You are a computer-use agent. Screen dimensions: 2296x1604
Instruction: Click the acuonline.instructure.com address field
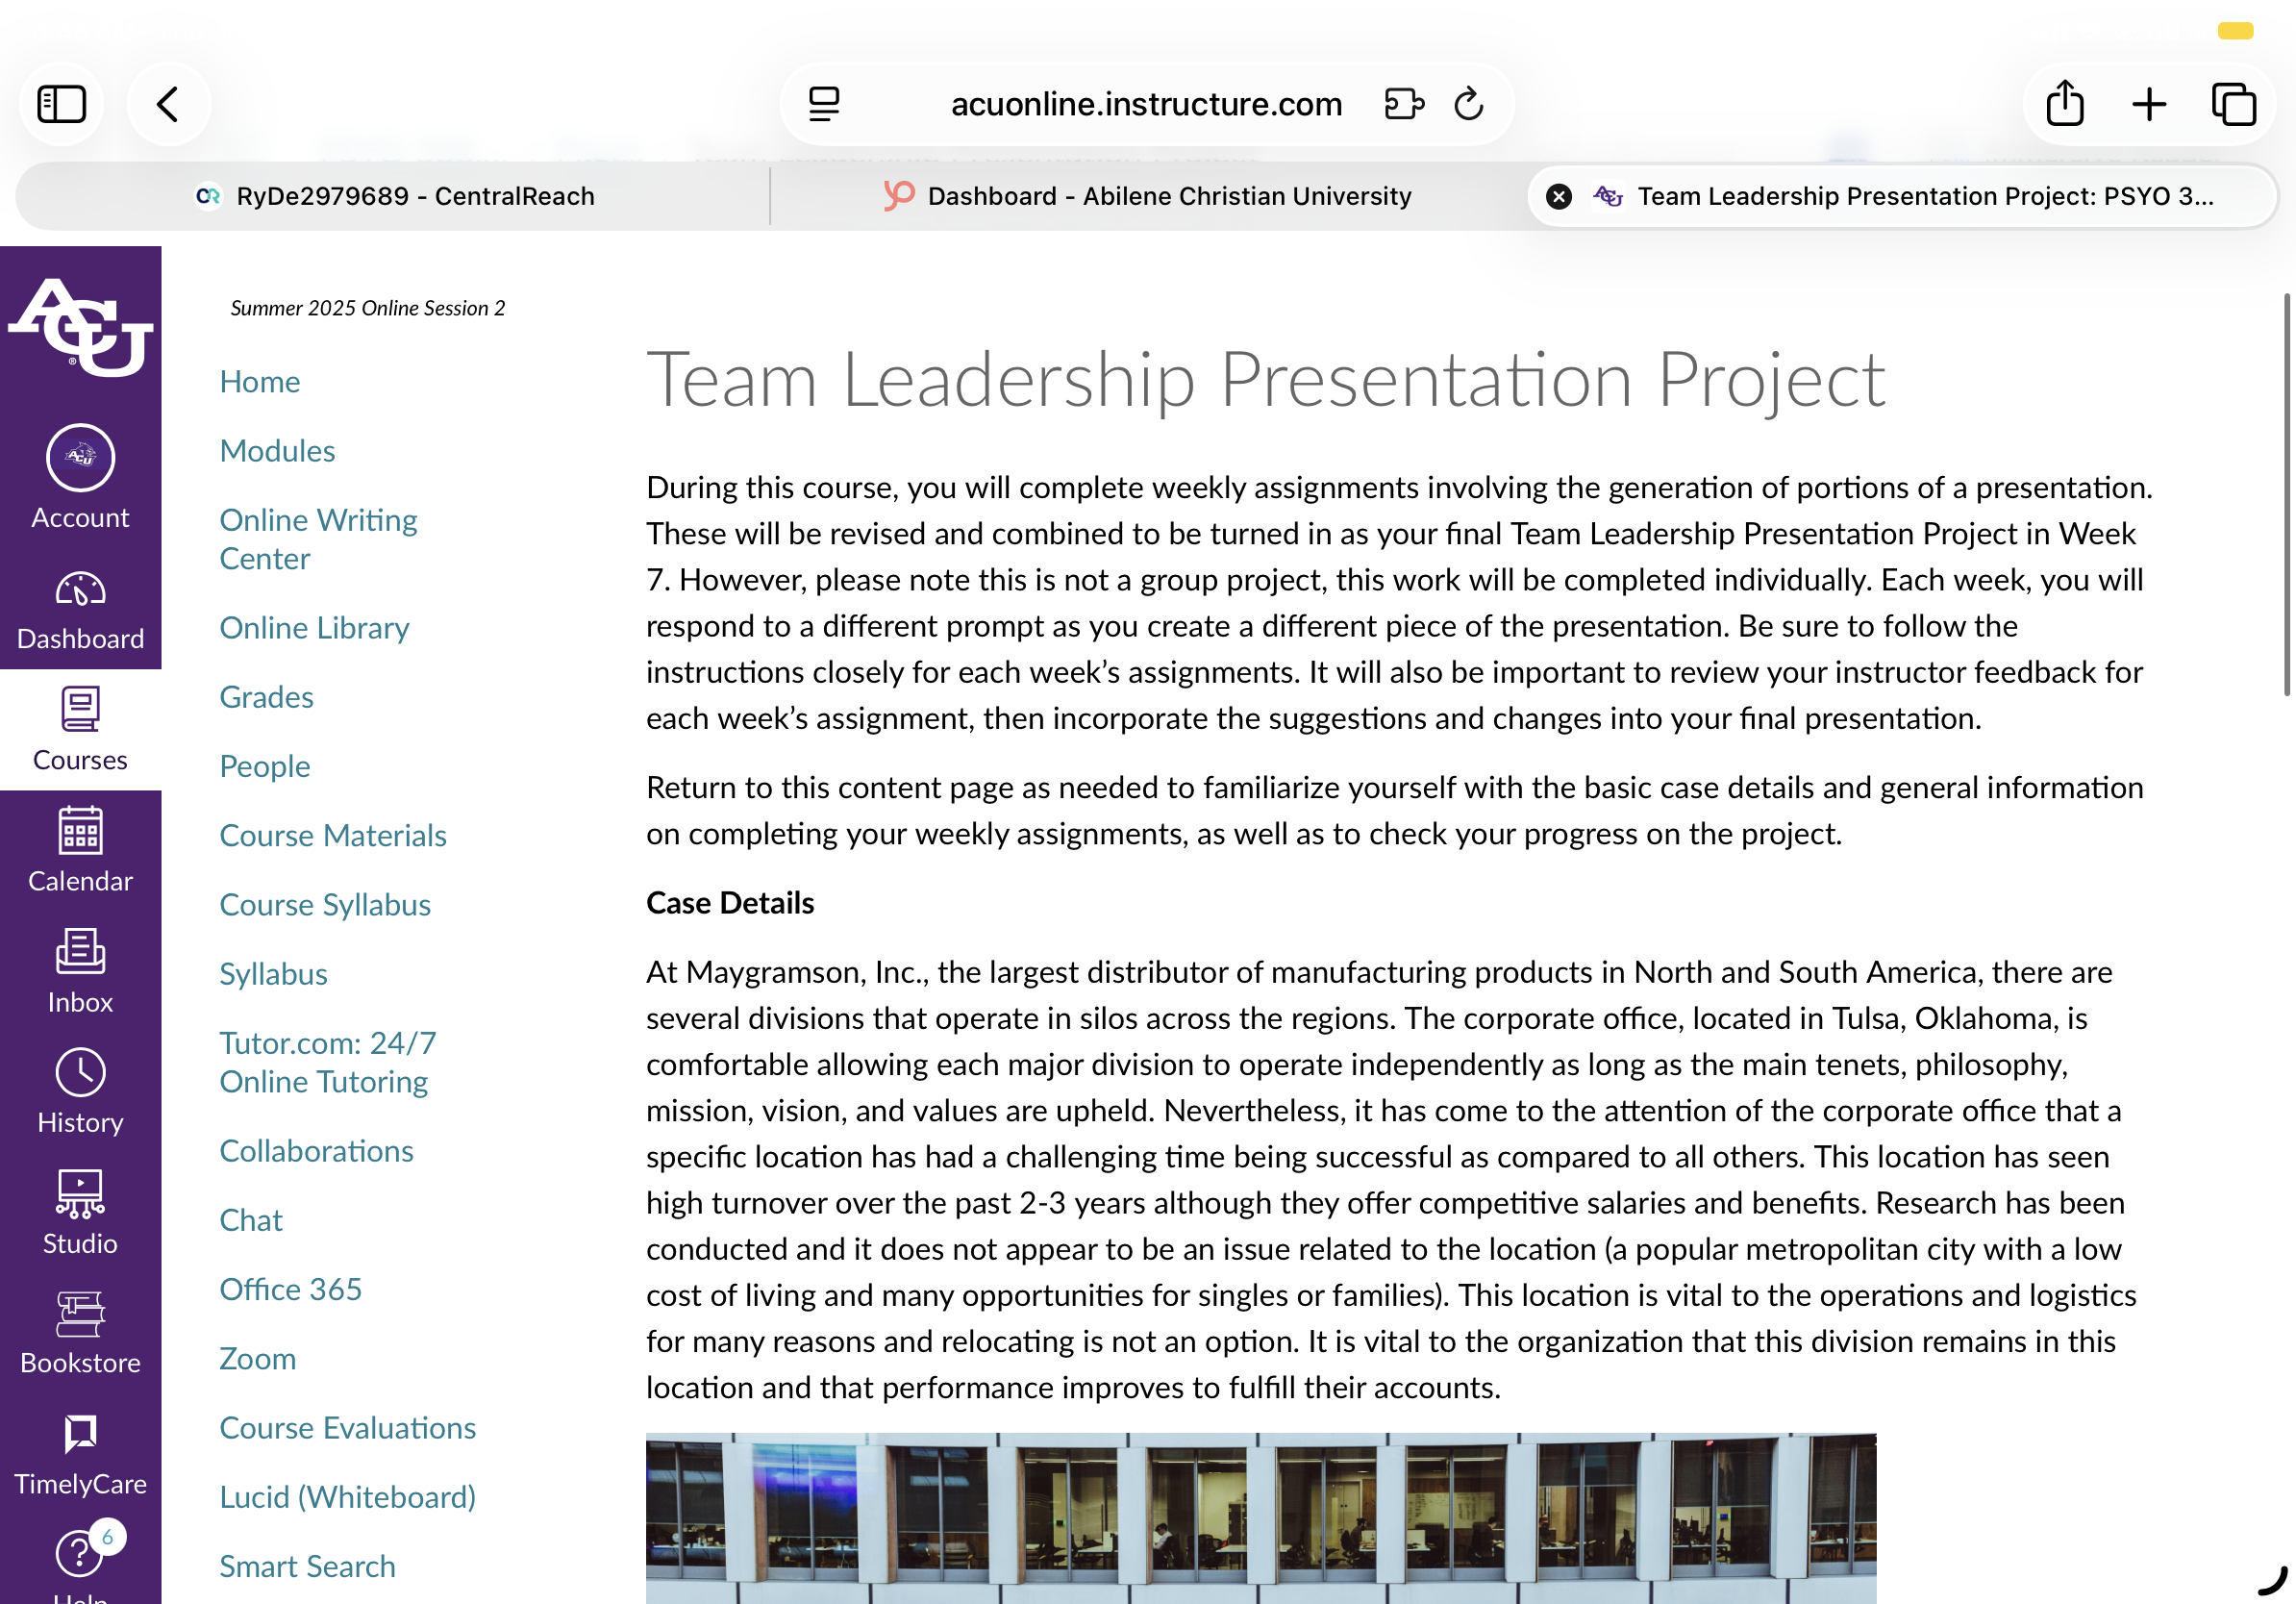(1146, 104)
